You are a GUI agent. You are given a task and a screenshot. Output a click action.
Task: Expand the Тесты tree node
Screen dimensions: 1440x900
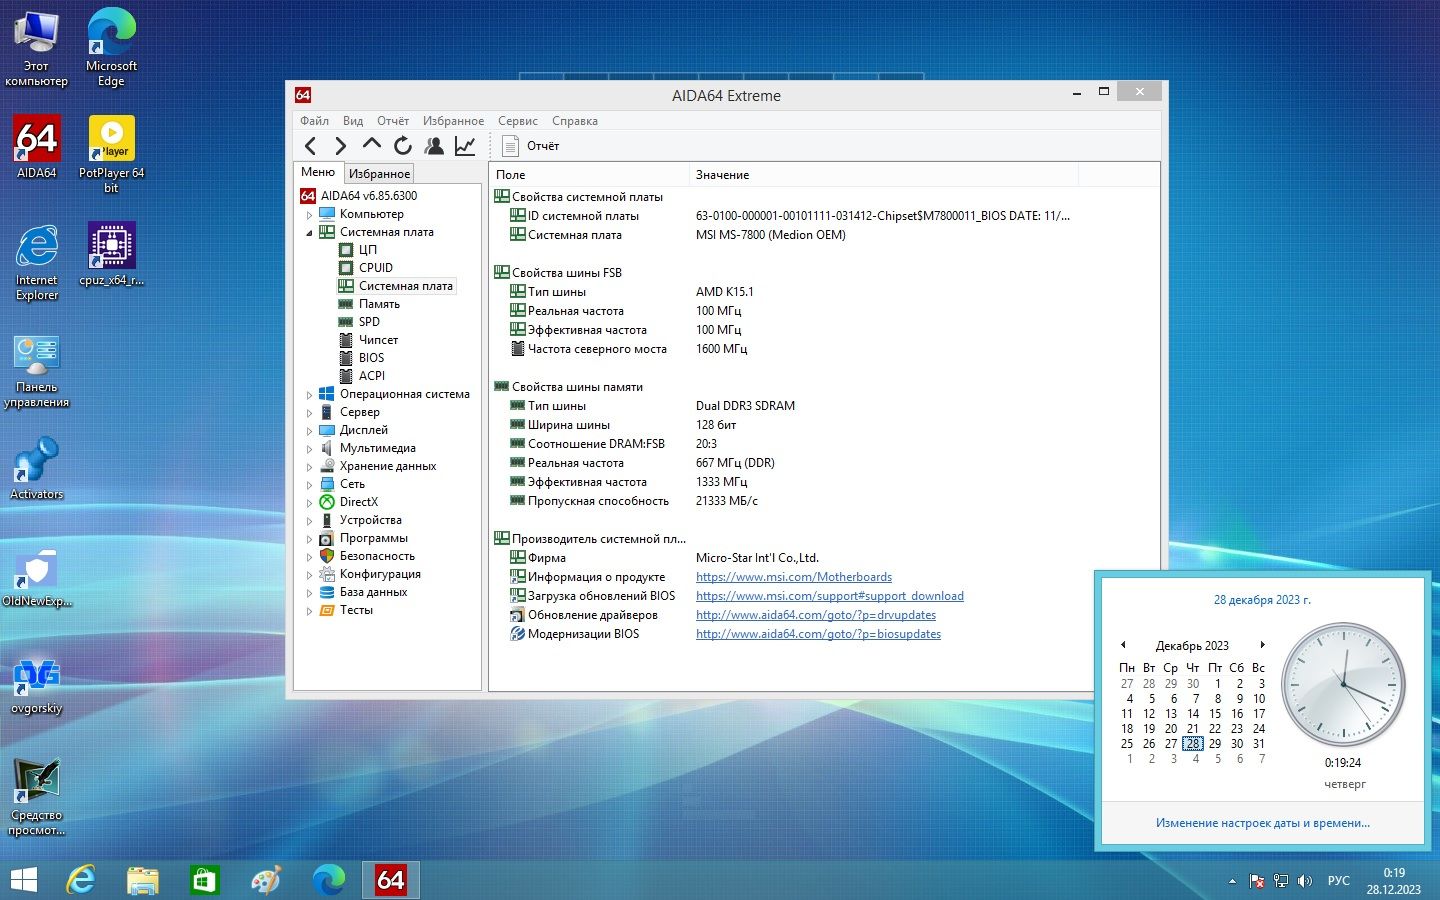pos(309,610)
